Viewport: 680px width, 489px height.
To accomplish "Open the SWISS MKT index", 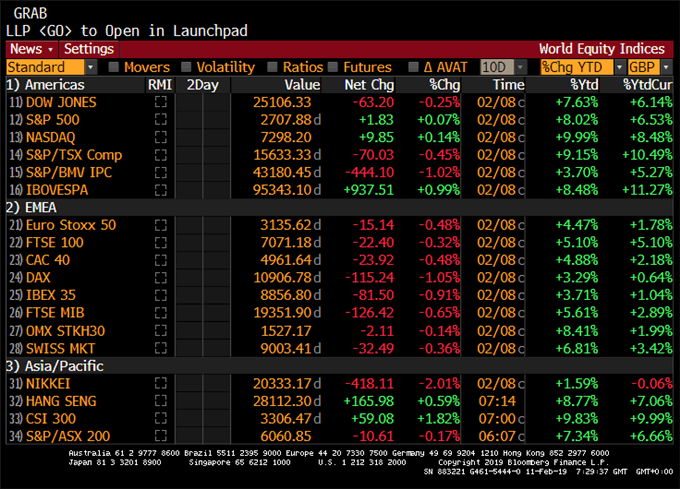I will point(60,349).
